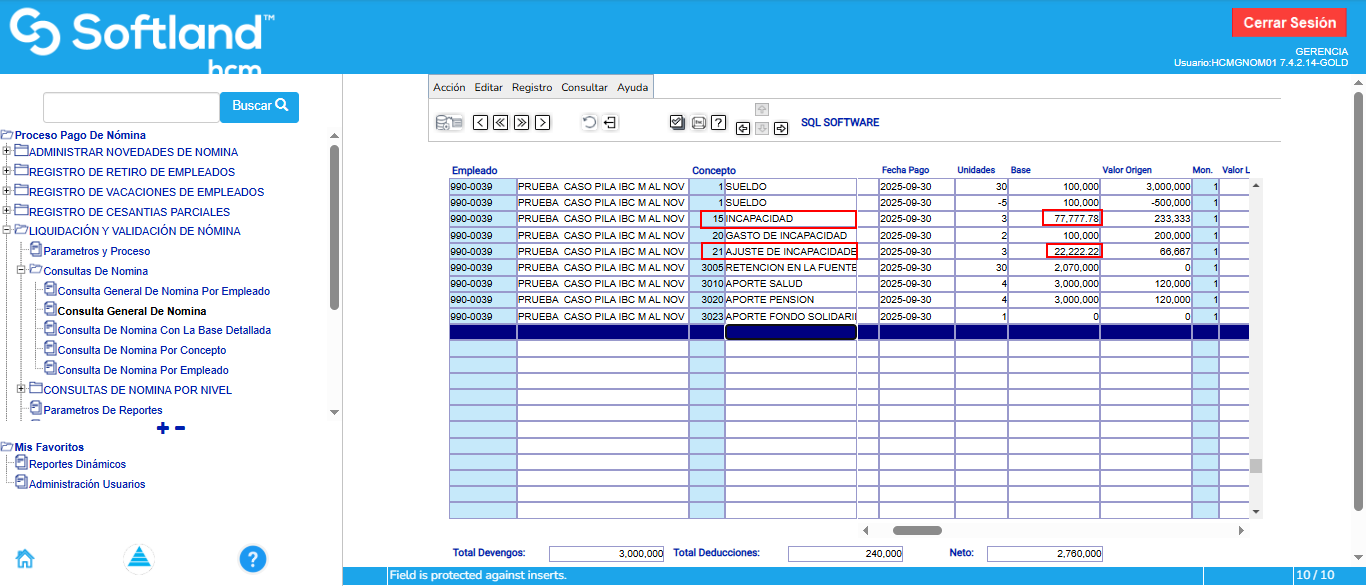The height and width of the screenshot is (586, 1366).
Task: Click the database query icon in toolbar
Action: click(x=449, y=123)
